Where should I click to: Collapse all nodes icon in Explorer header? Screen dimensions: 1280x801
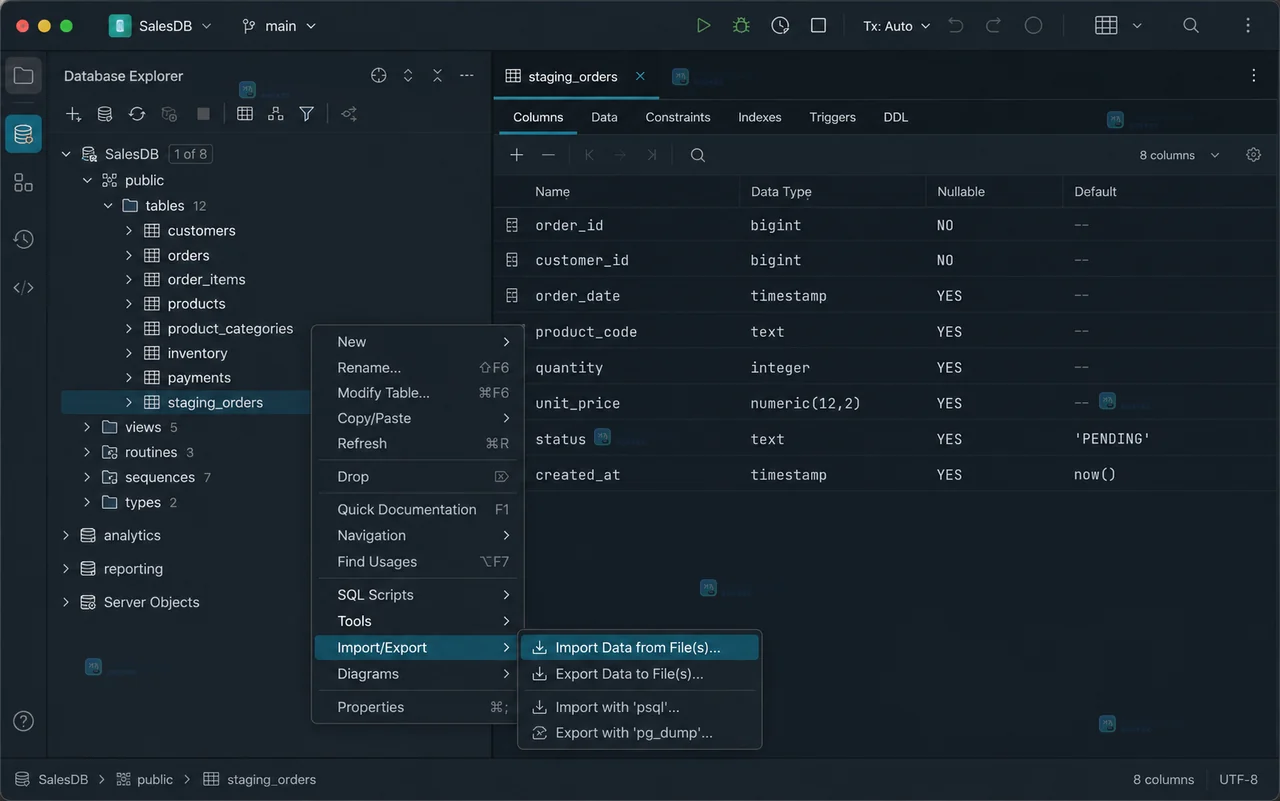[437, 76]
